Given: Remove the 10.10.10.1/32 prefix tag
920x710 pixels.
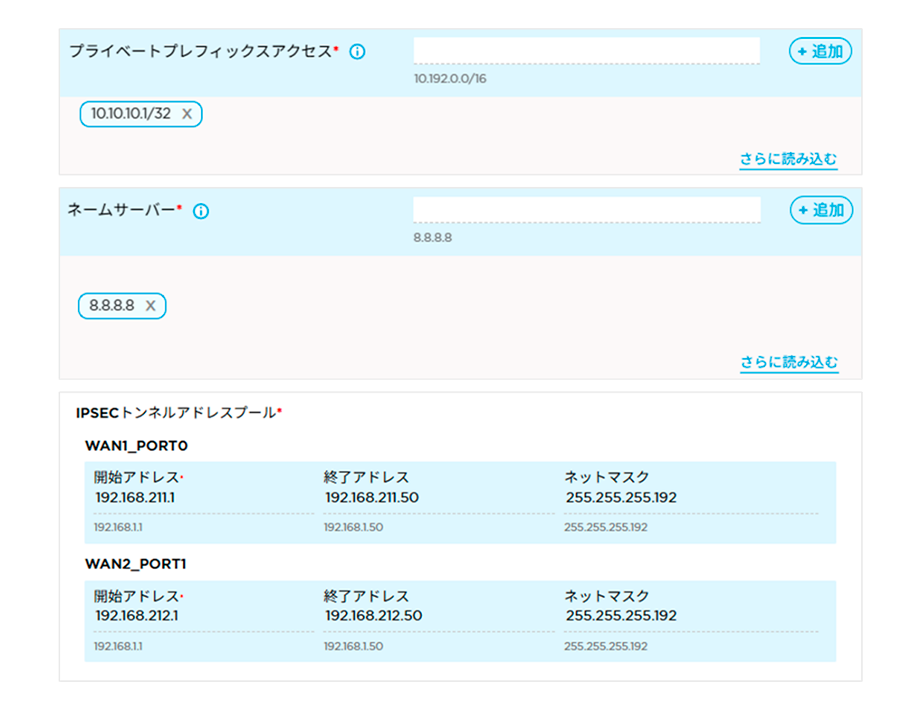Looking at the screenshot, I should pyautogui.click(x=187, y=114).
